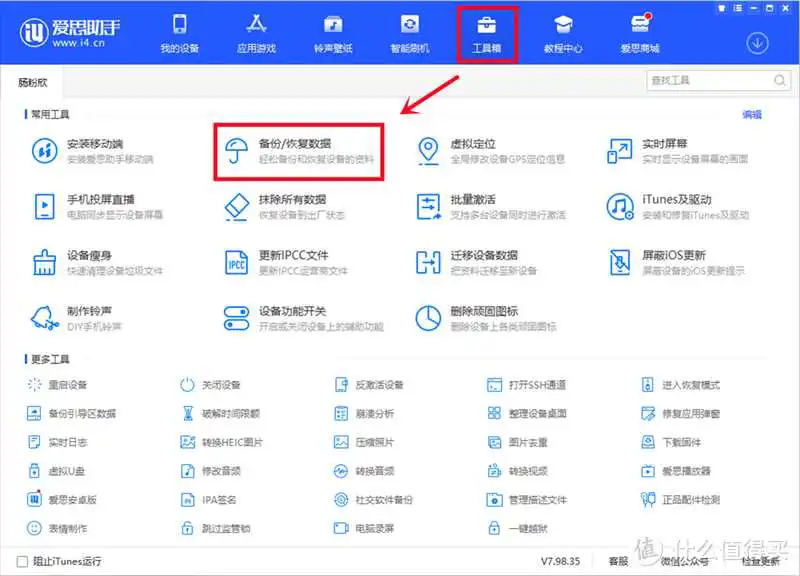Open 设备瘦身 cleanup tool

click(97, 262)
